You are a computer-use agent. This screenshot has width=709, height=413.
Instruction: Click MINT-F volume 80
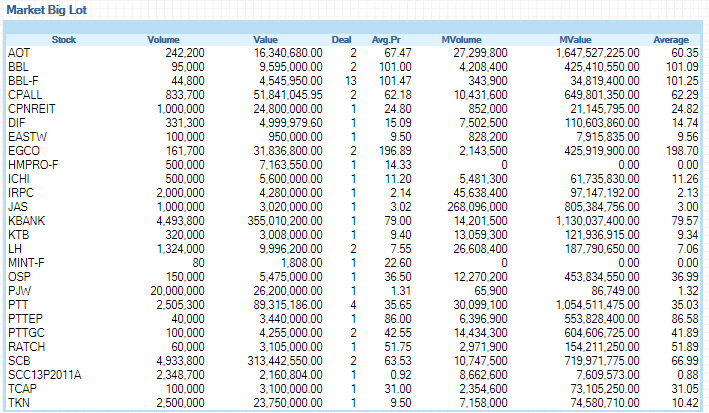tap(199, 263)
